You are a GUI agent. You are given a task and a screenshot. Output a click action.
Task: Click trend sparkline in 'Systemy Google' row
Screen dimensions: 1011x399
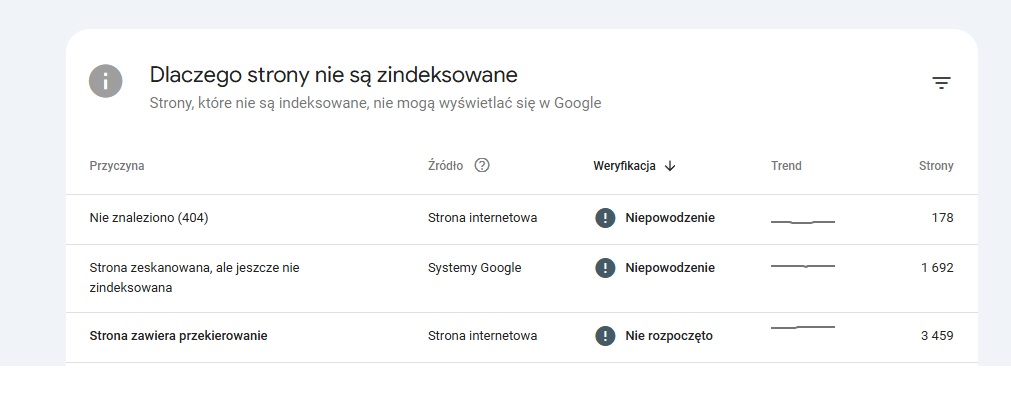pos(803,266)
